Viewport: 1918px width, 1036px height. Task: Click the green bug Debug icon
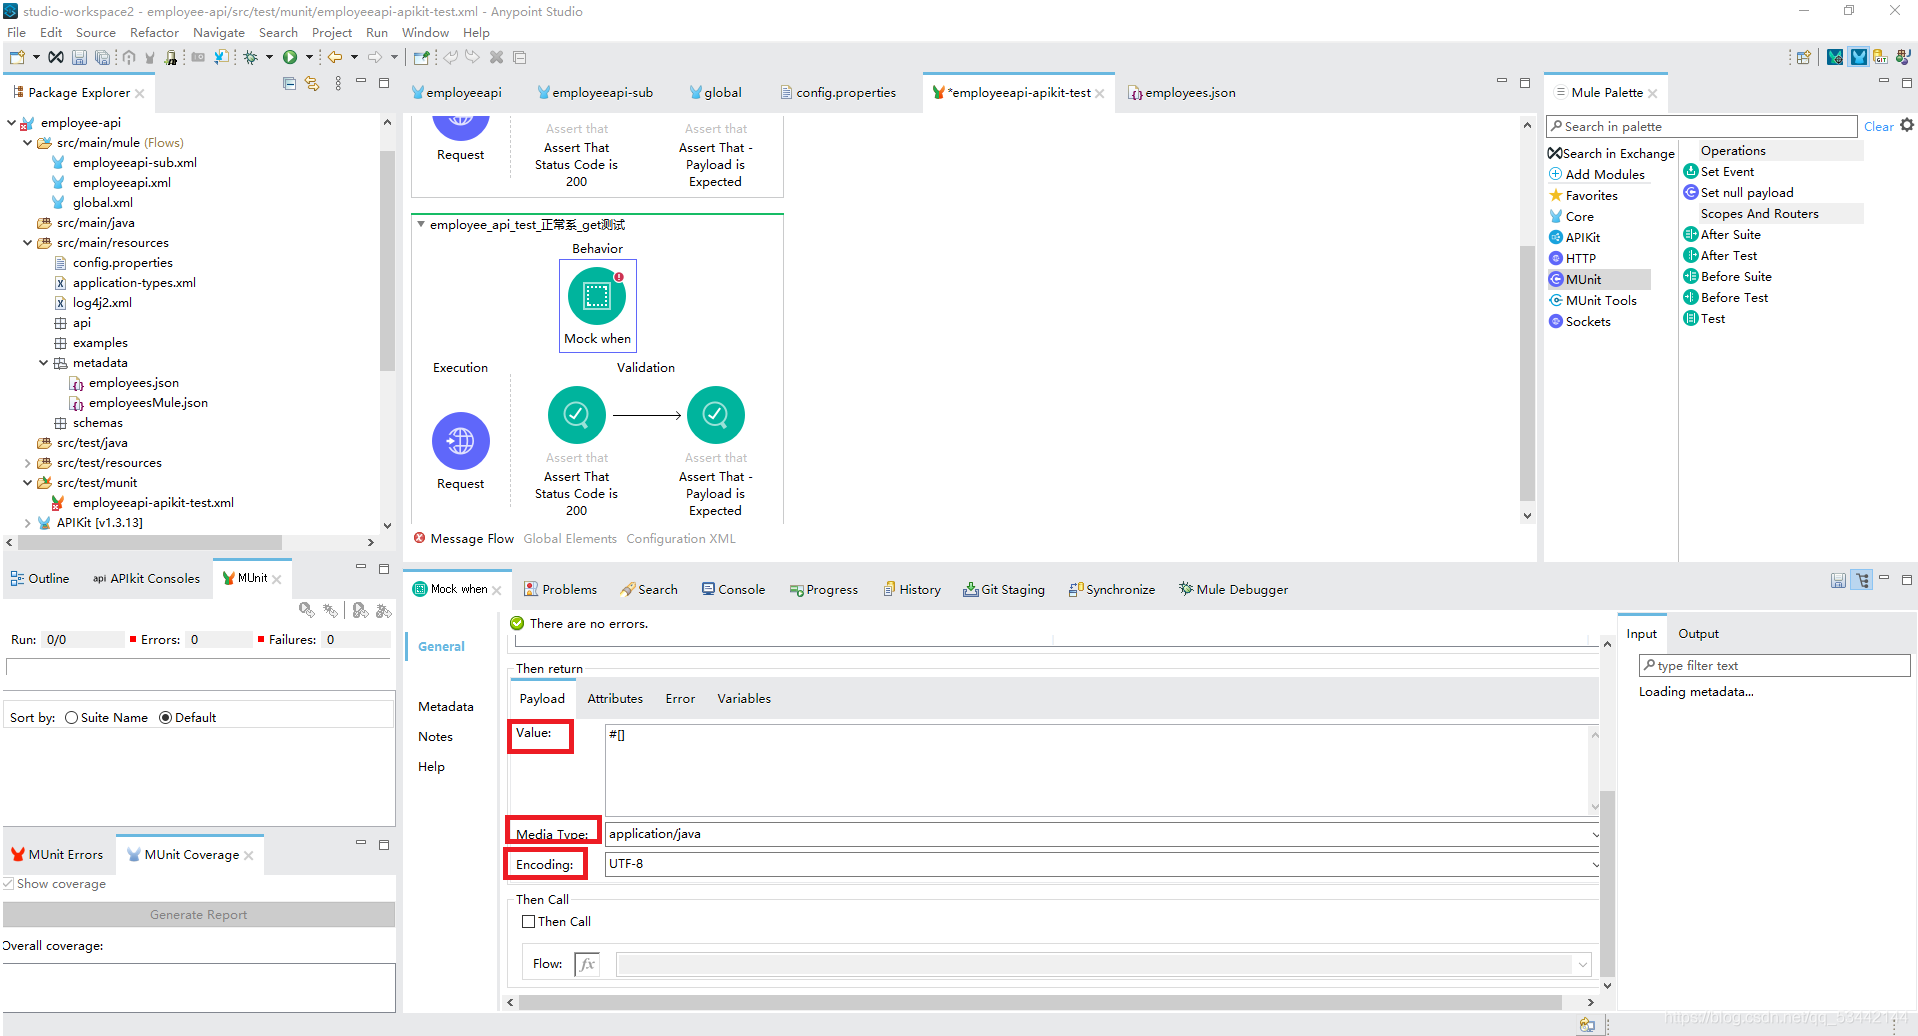pos(251,57)
